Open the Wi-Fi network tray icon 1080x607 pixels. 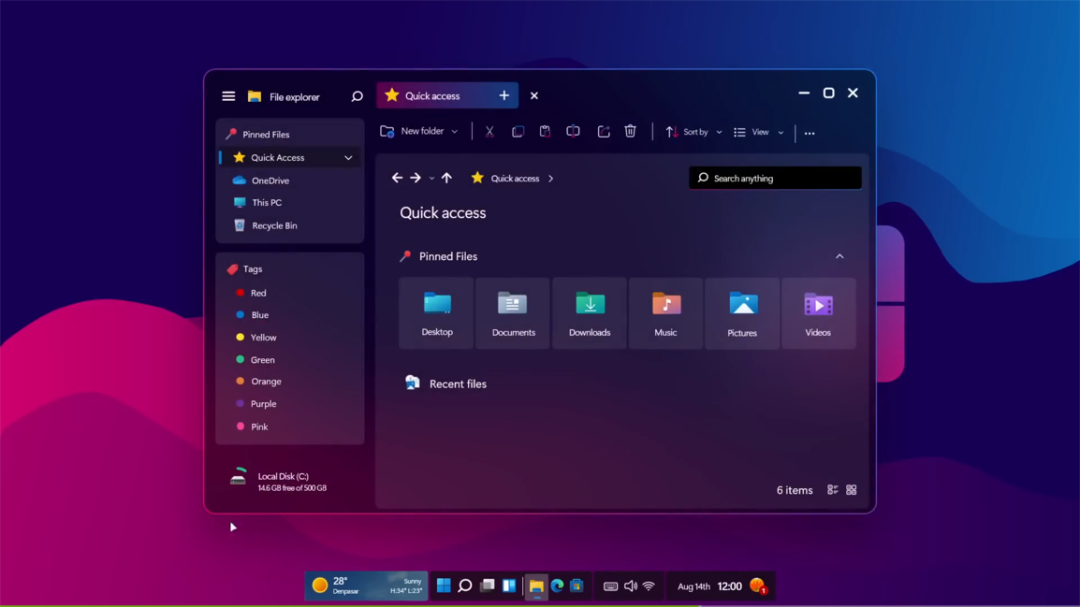[649, 586]
